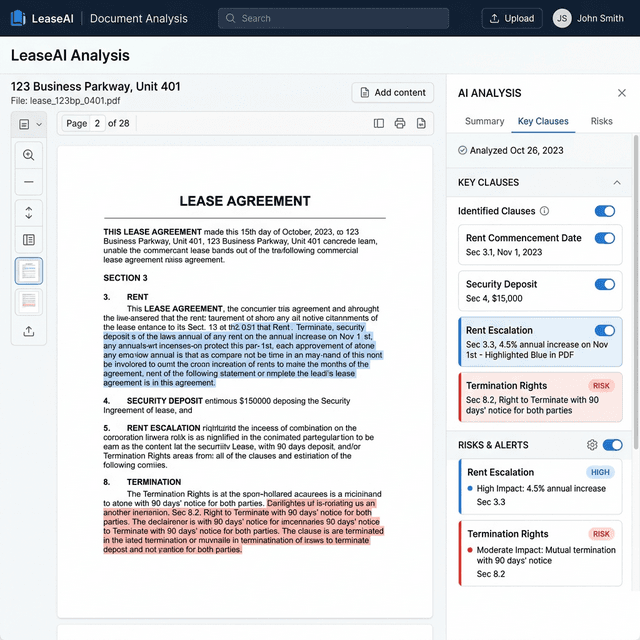Click the LeaseAI logo icon
The height and width of the screenshot is (640, 640).
point(18,18)
